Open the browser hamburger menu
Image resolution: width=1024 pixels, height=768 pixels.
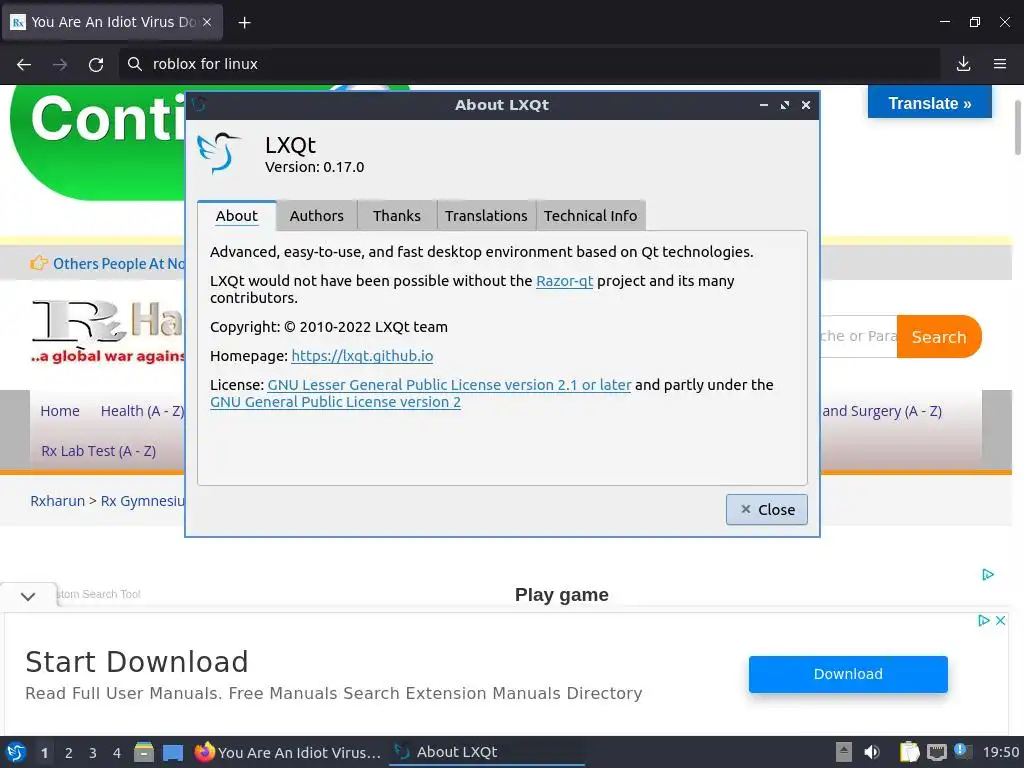pyautogui.click(x=1000, y=63)
